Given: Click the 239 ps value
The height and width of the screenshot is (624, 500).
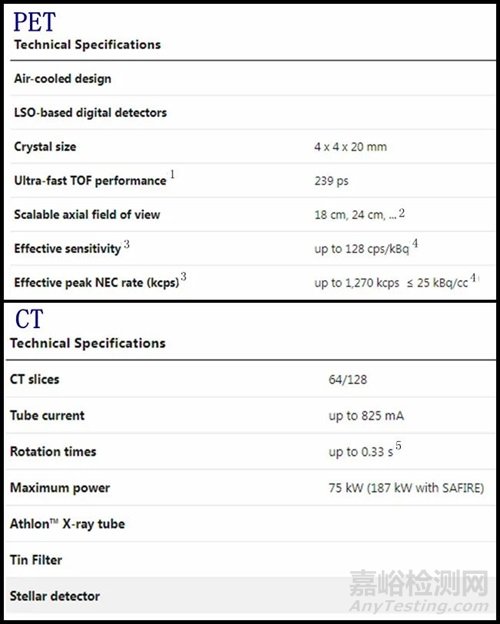Looking at the screenshot, I should coord(331,181).
